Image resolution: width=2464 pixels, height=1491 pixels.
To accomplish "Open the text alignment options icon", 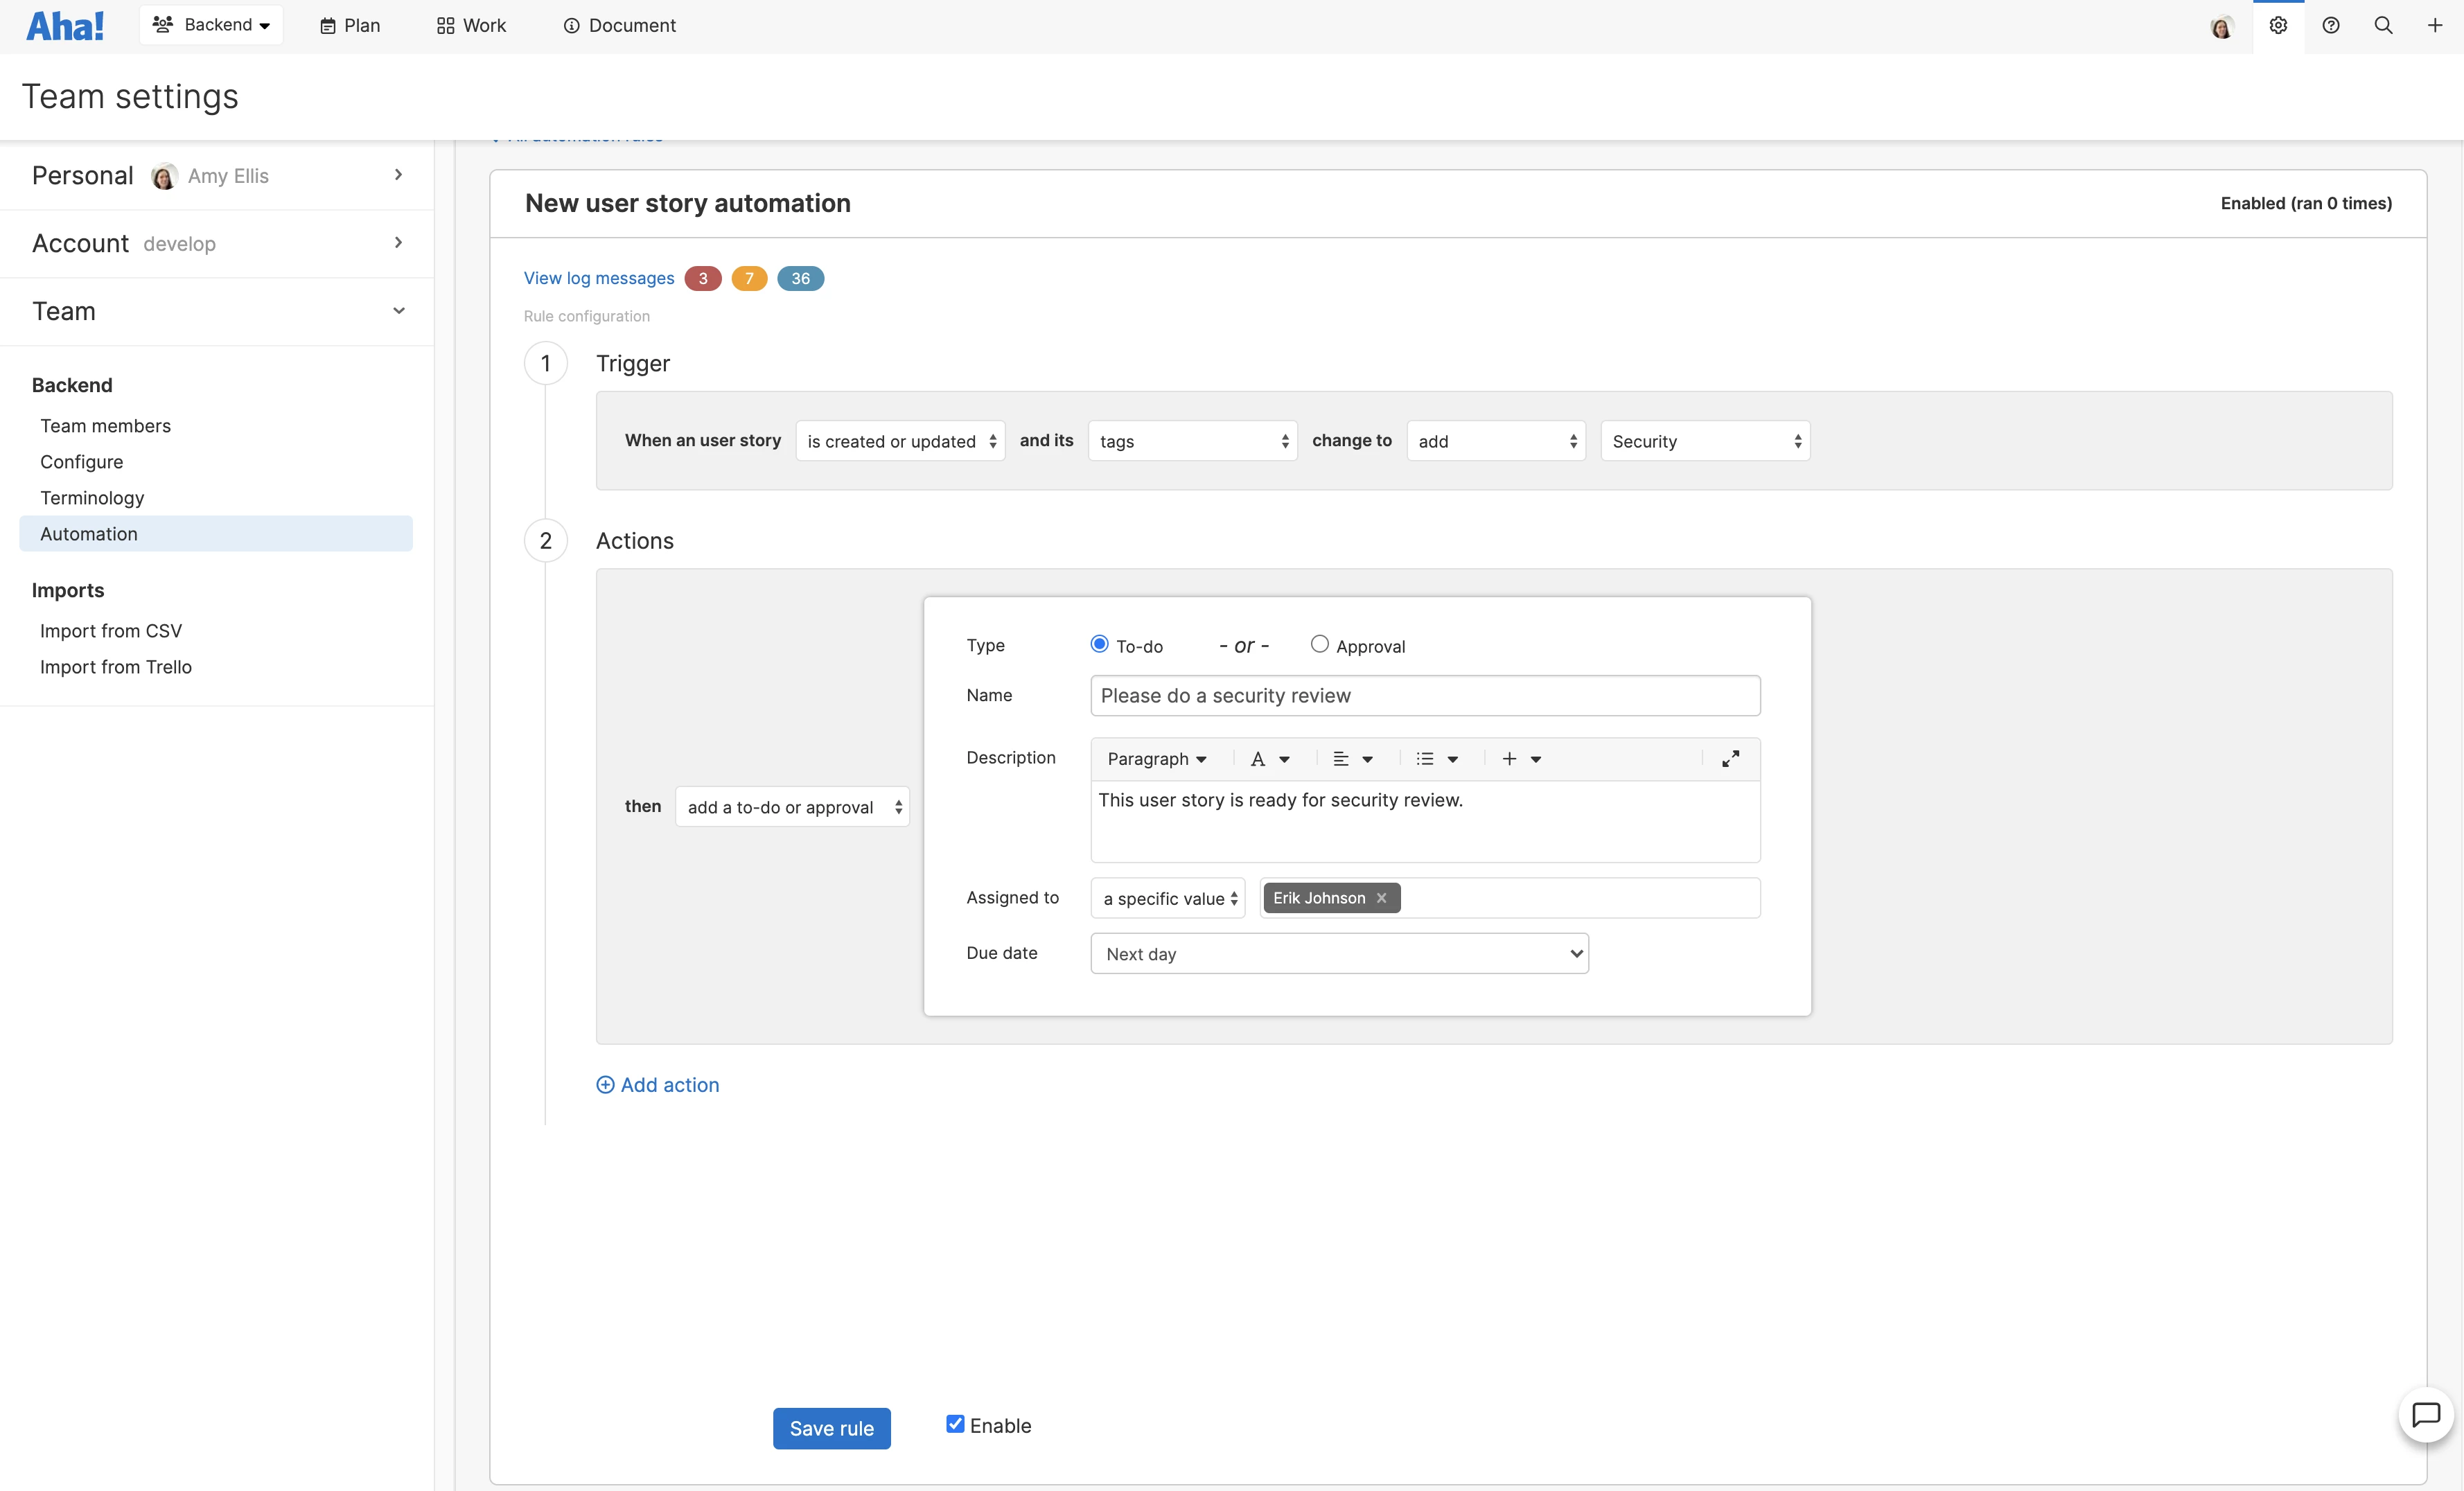I will click(1352, 759).
